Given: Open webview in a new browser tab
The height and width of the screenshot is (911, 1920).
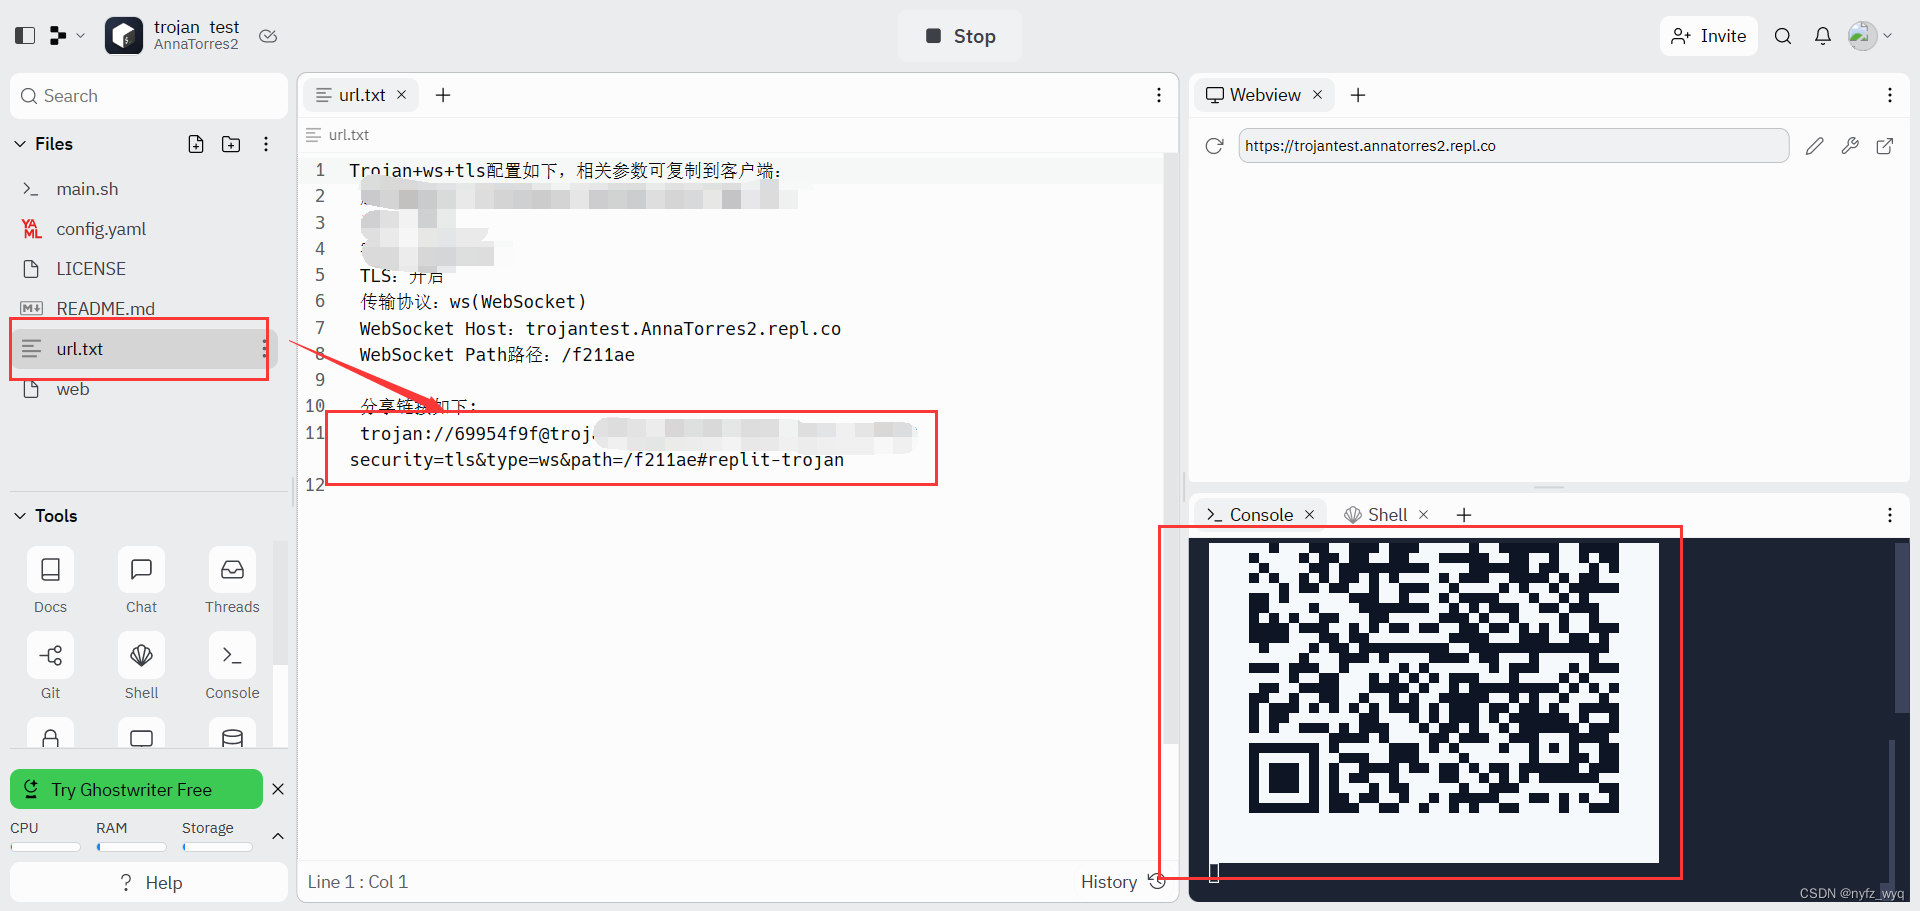Looking at the screenshot, I should tap(1885, 146).
